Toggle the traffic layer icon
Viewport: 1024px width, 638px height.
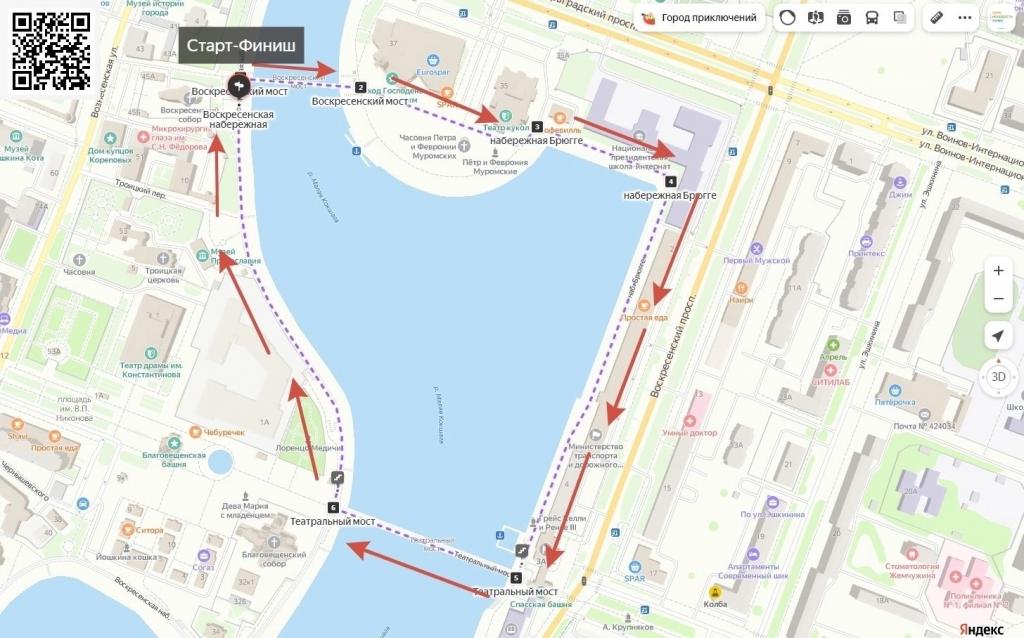pos(788,18)
